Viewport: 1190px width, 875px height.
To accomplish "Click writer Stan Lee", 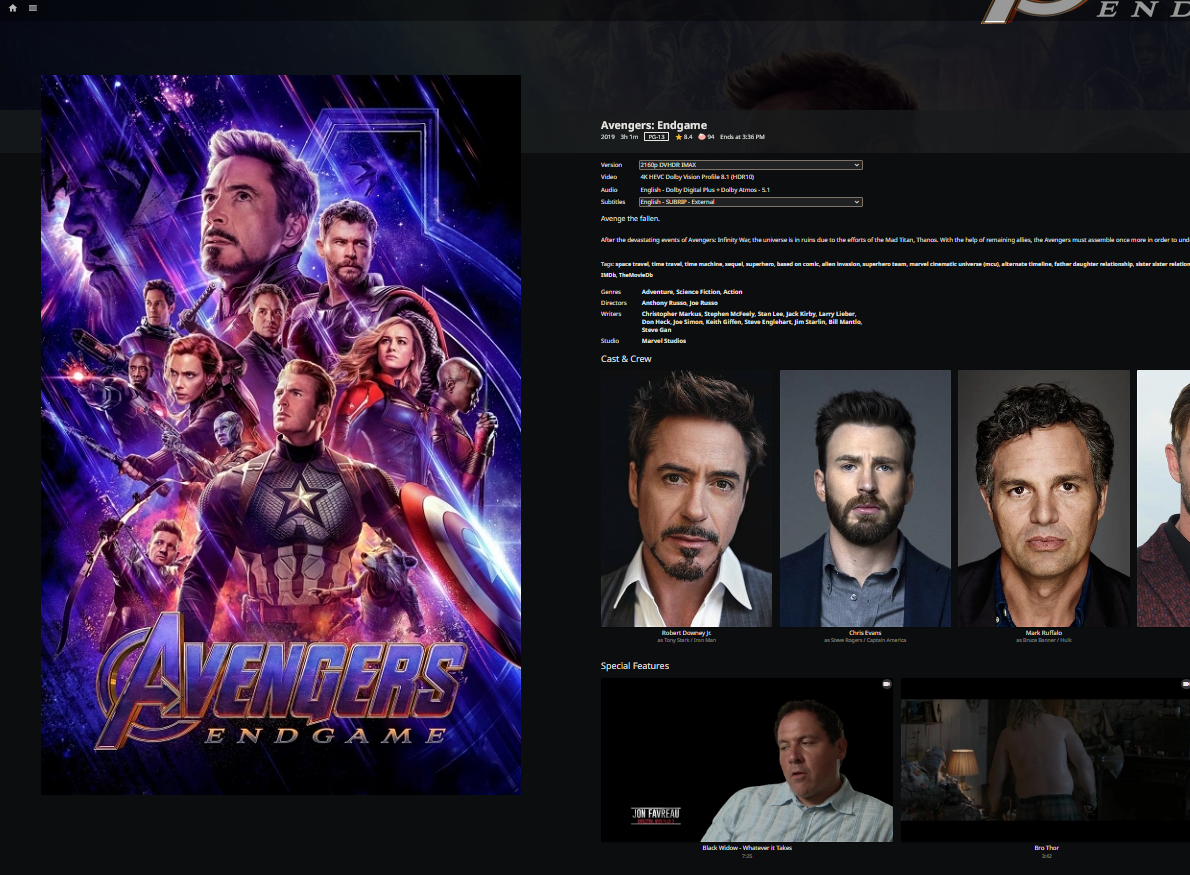I will click(x=771, y=314).
